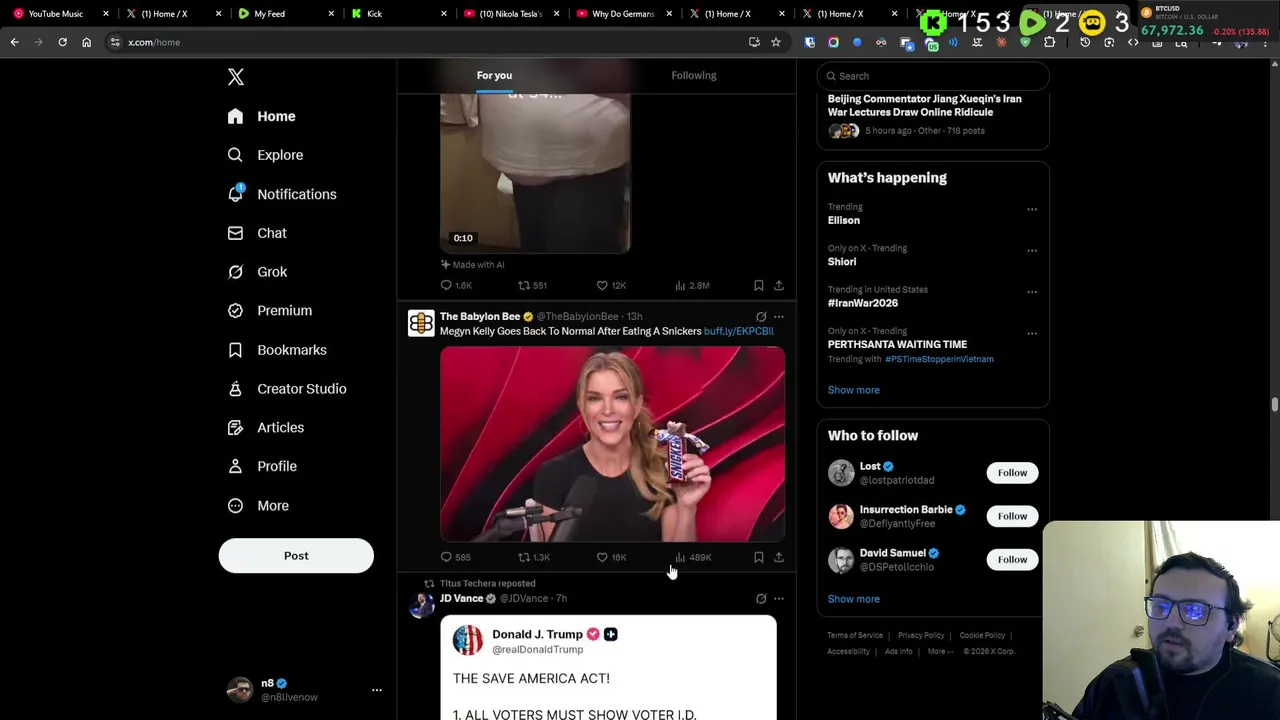Reply to the Babylon Bee post
The image size is (1280, 720).
pyautogui.click(x=456, y=557)
